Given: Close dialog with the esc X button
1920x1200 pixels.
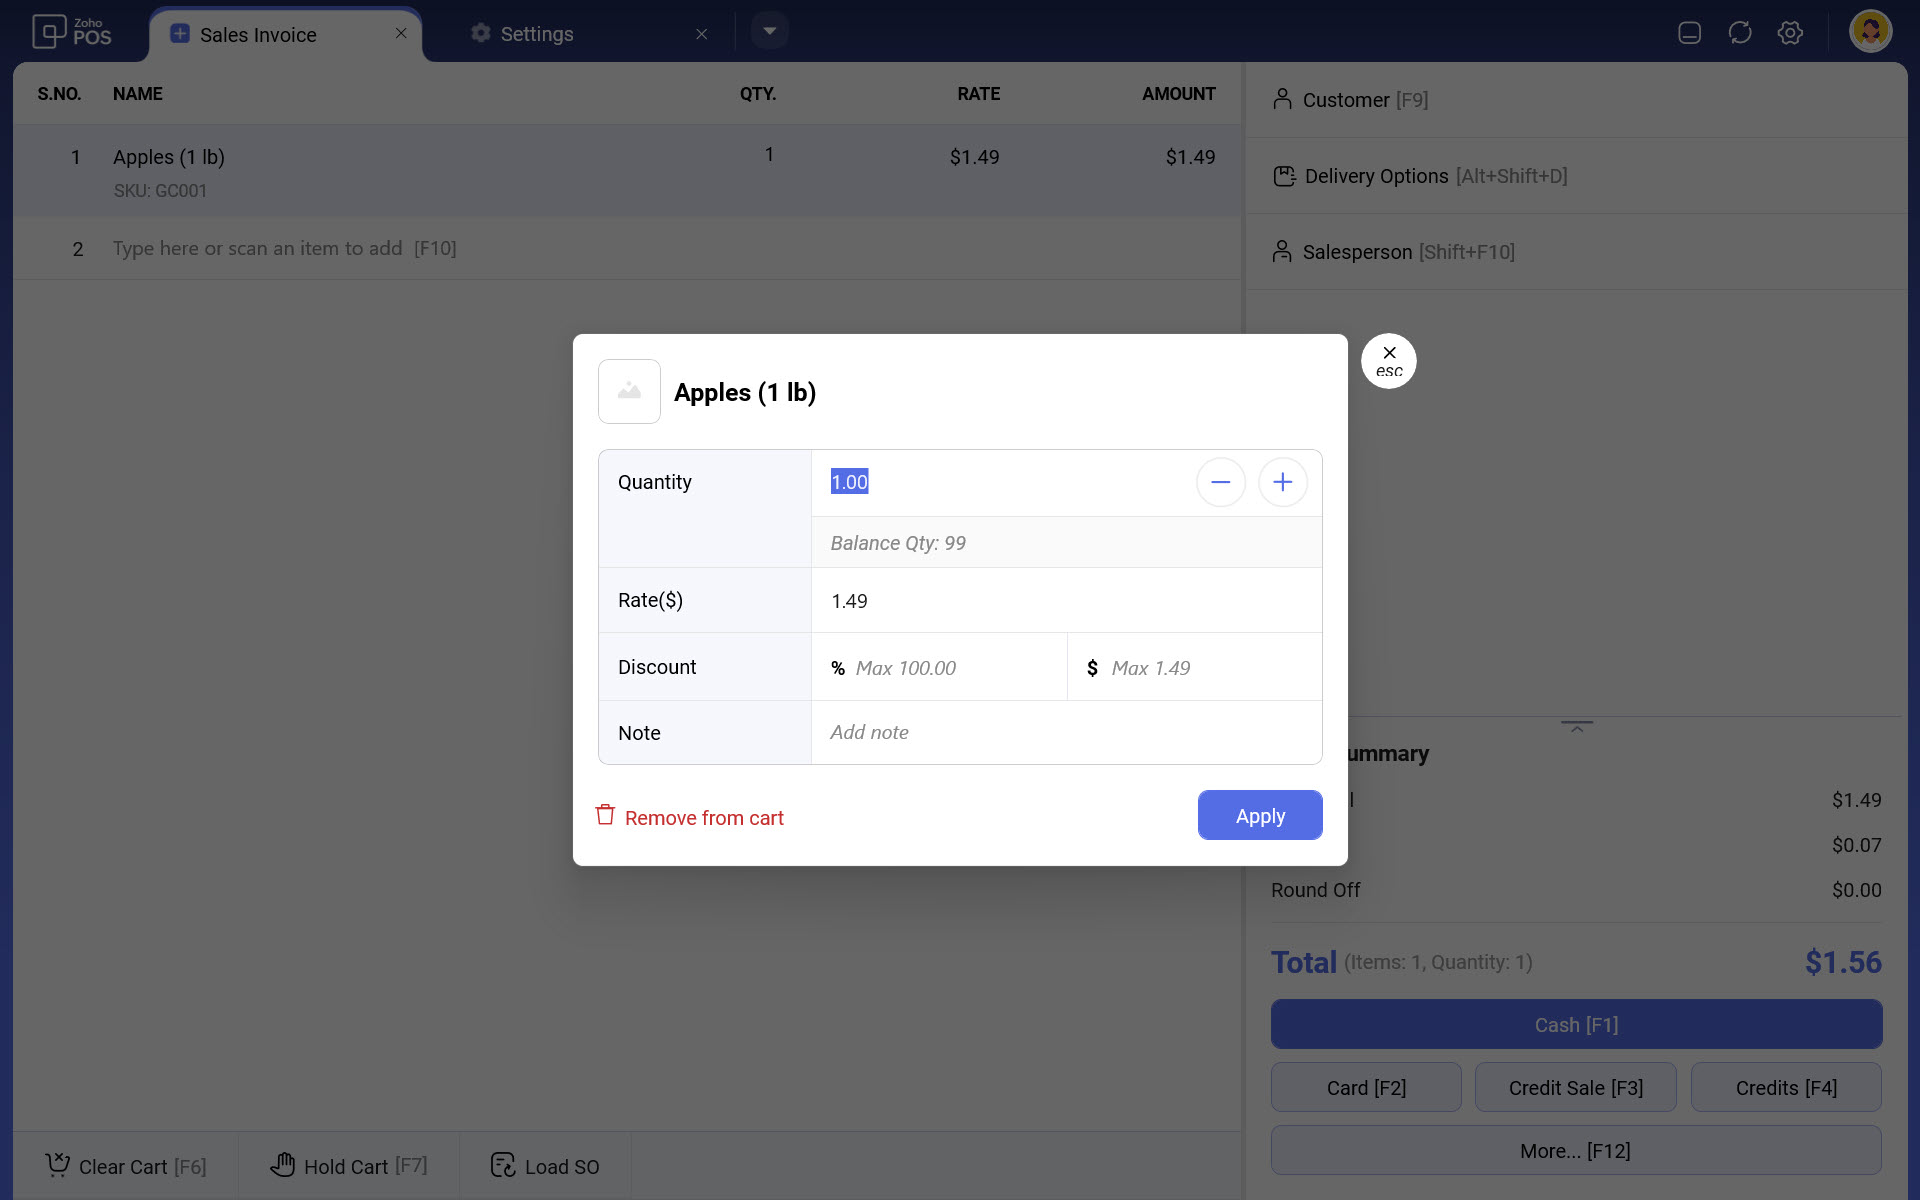Looking at the screenshot, I should click(1388, 361).
